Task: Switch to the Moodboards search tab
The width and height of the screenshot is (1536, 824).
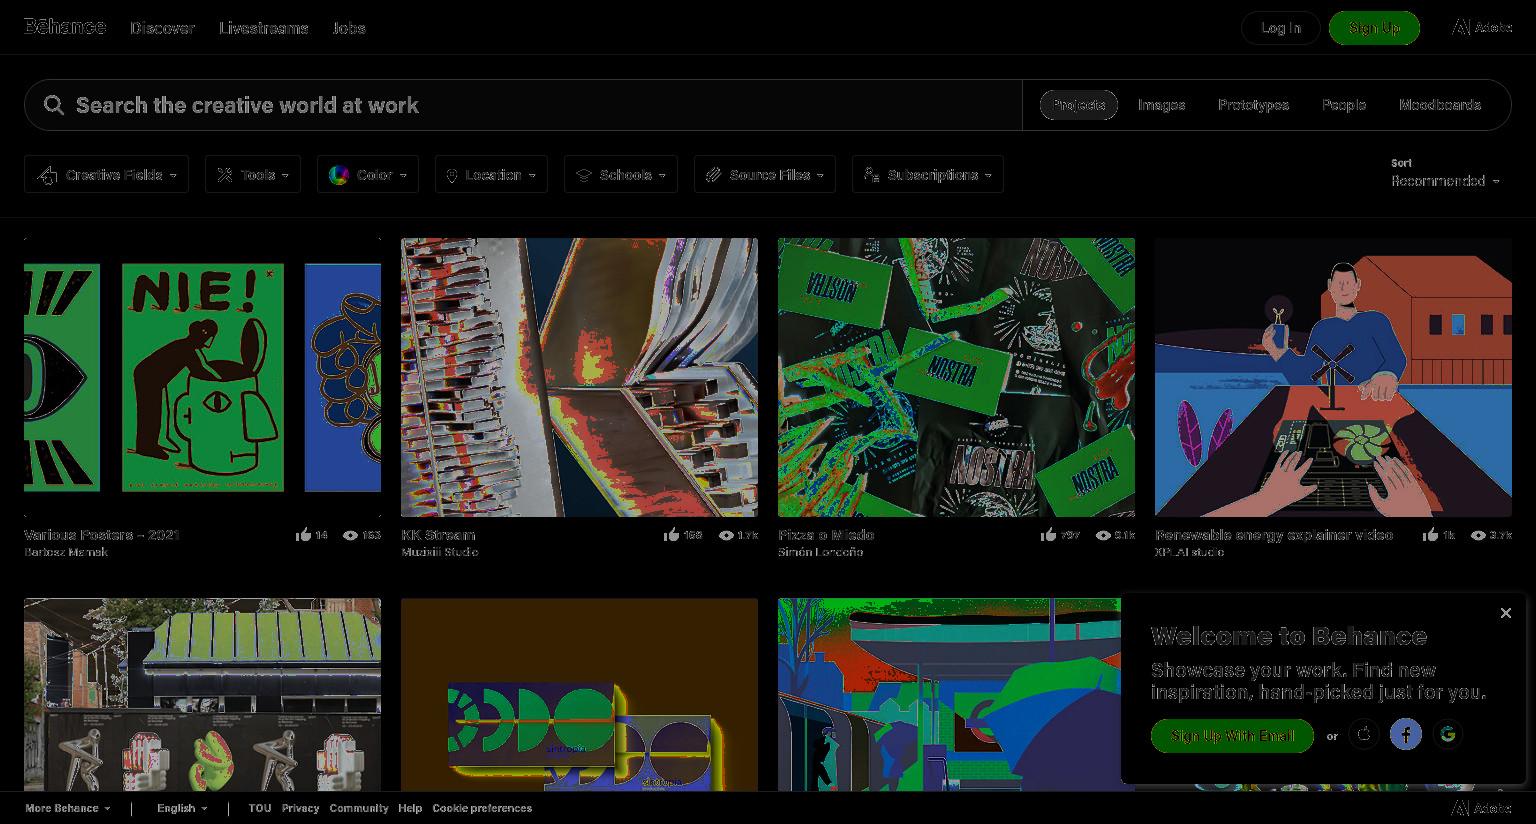Action: 1440,105
